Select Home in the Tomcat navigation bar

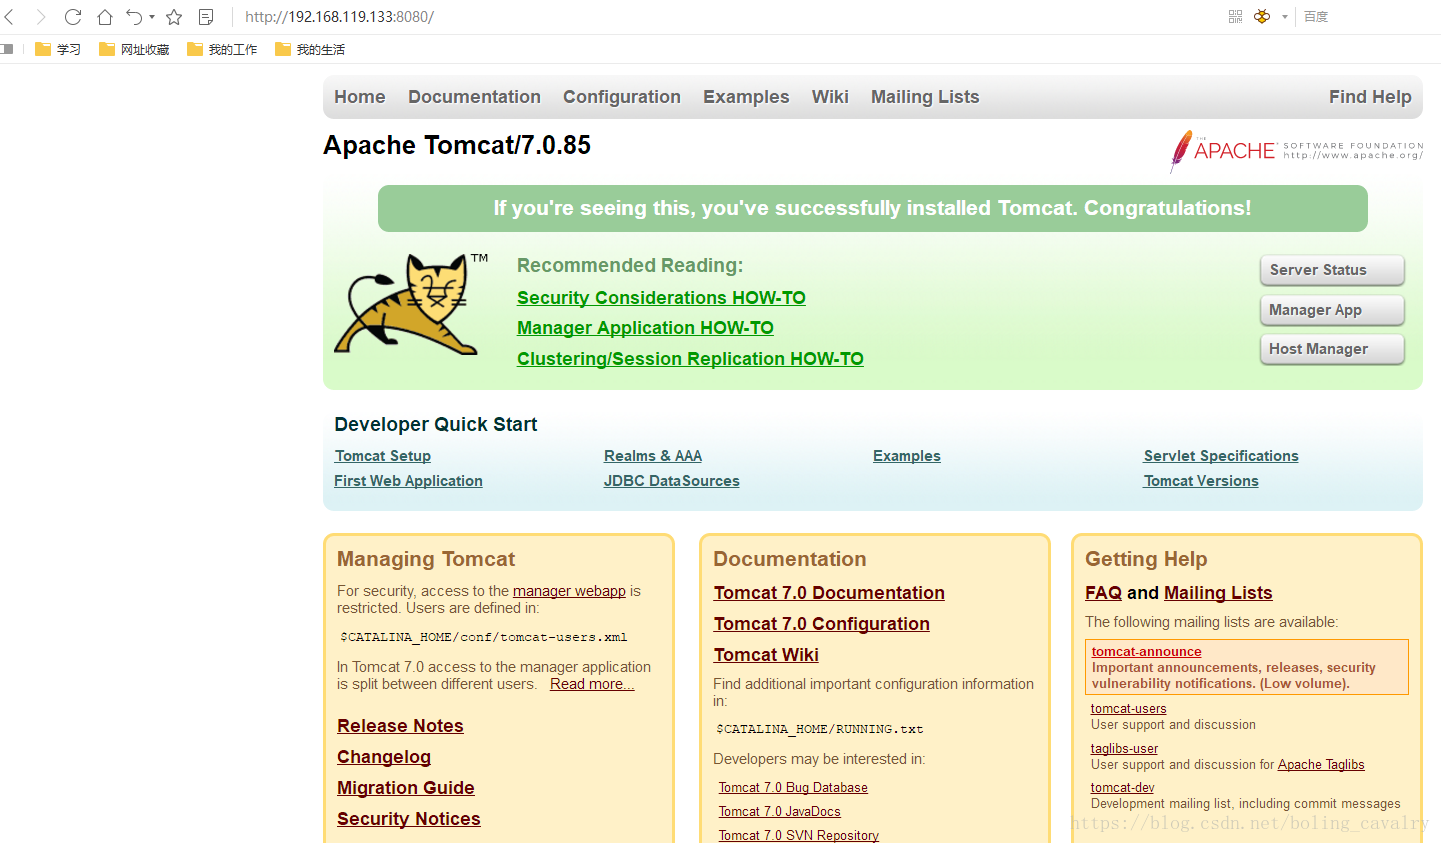[x=360, y=97]
